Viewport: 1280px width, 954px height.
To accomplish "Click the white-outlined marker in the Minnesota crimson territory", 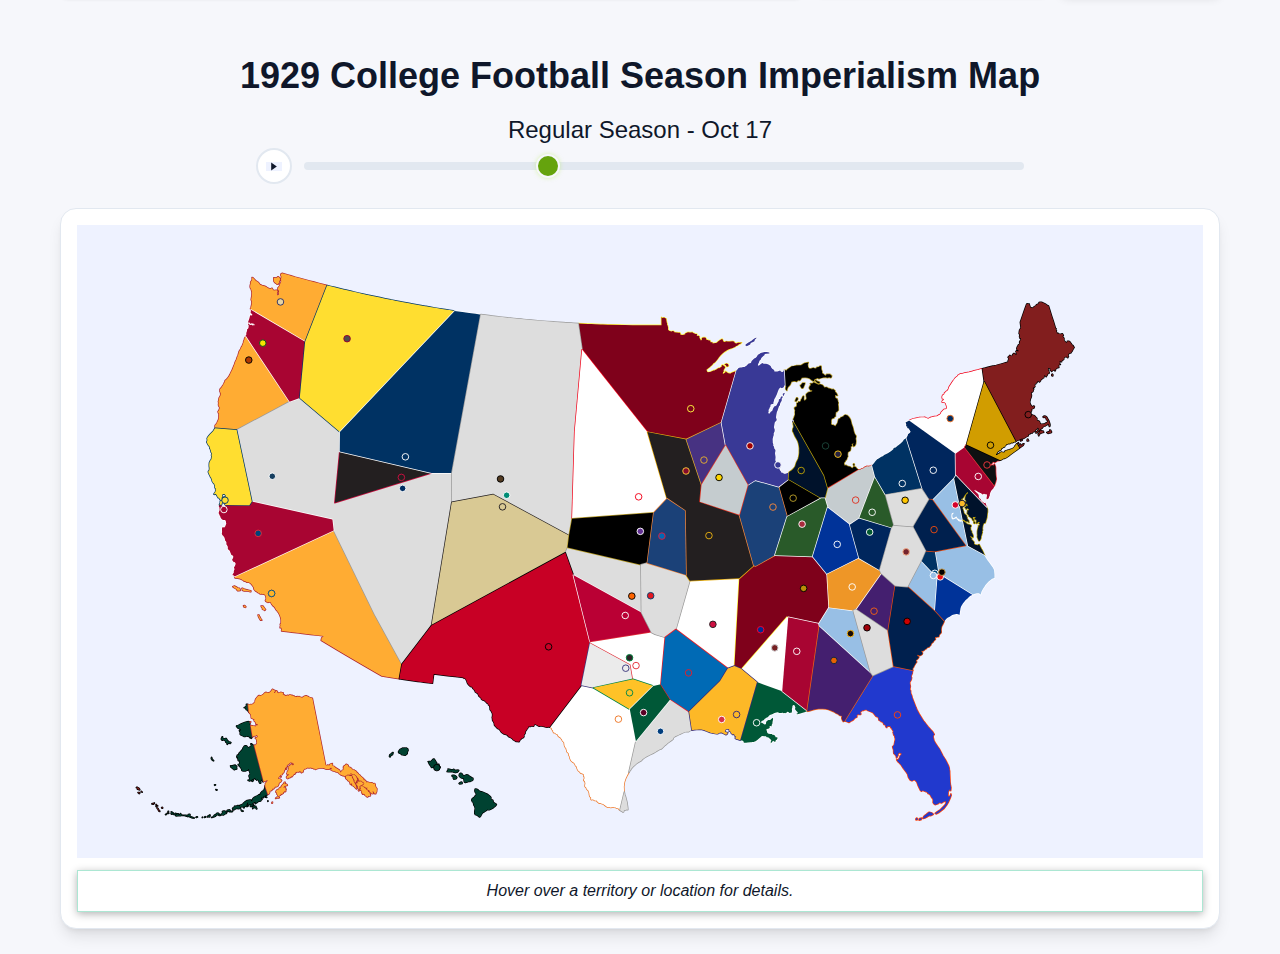I will coord(690,408).
